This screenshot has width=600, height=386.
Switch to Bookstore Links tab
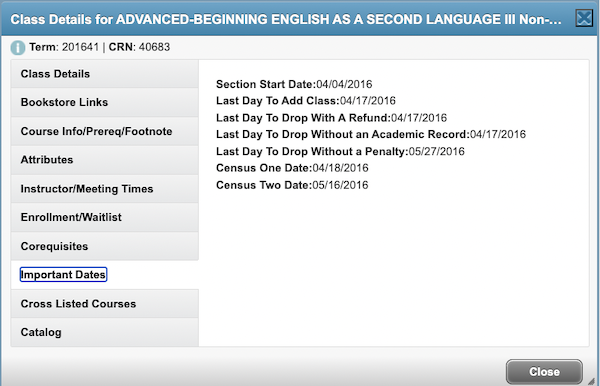point(104,103)
